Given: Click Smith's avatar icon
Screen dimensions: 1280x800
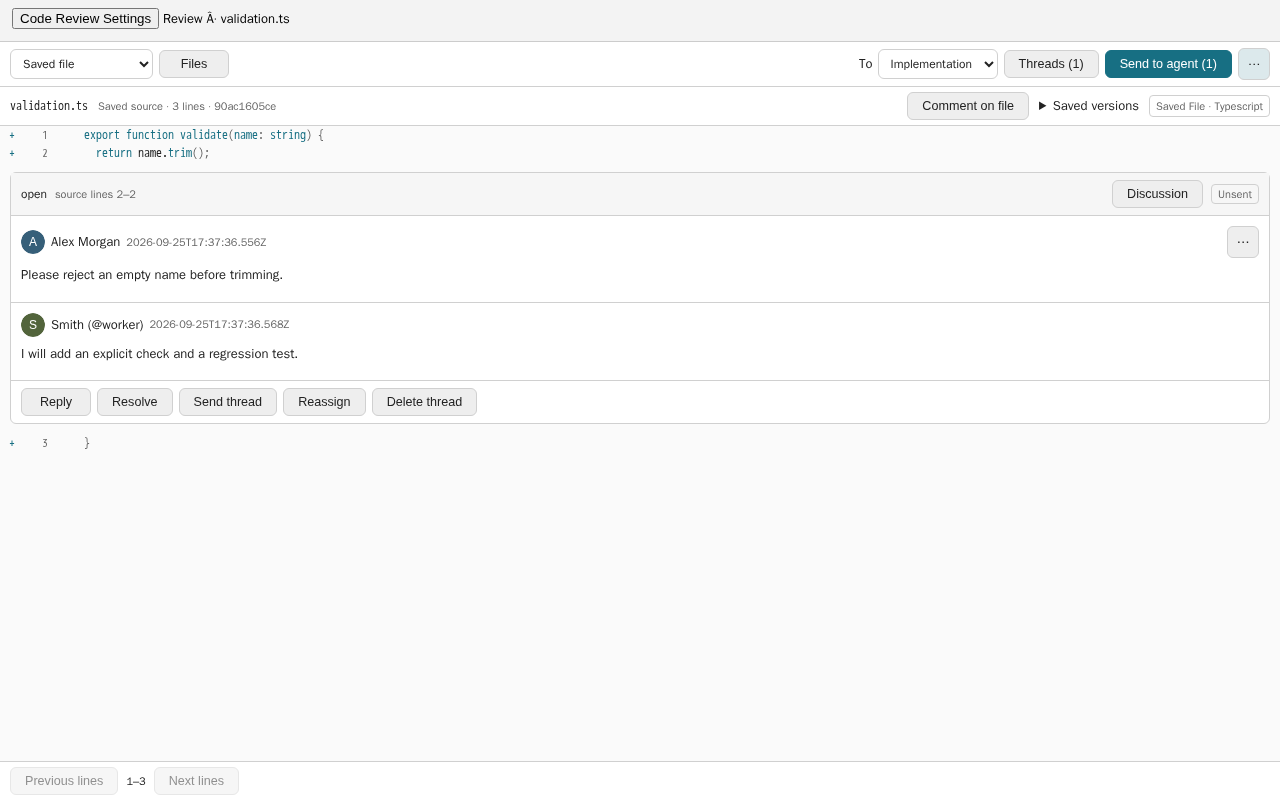Looking at the screenshot, I should click(x=33, y=325).
